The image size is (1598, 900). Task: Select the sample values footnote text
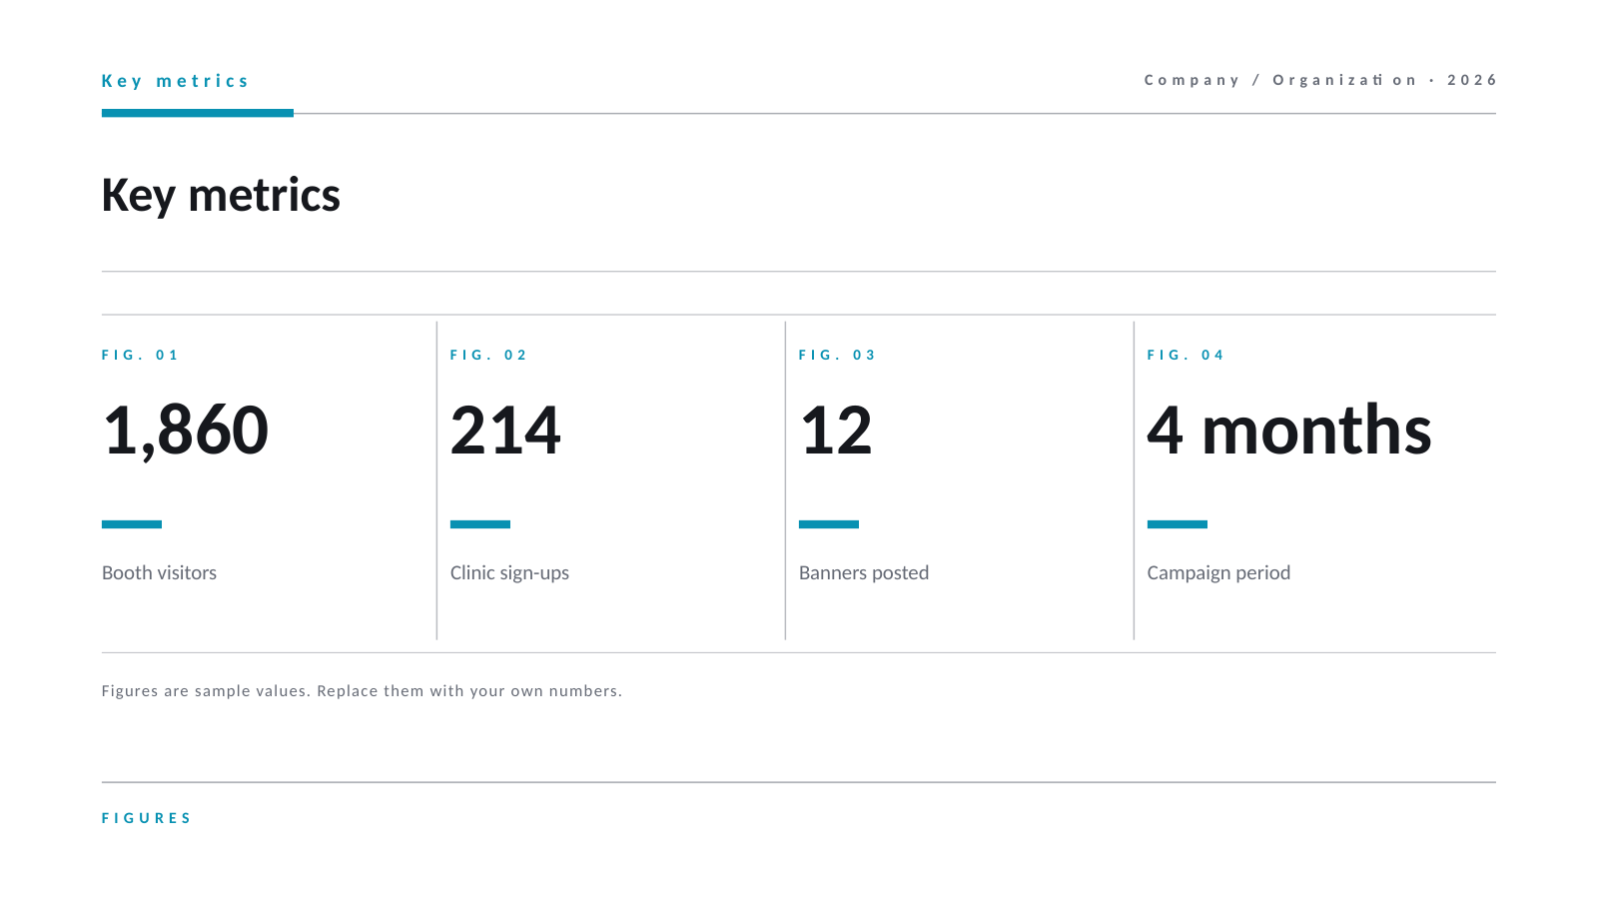361,691
